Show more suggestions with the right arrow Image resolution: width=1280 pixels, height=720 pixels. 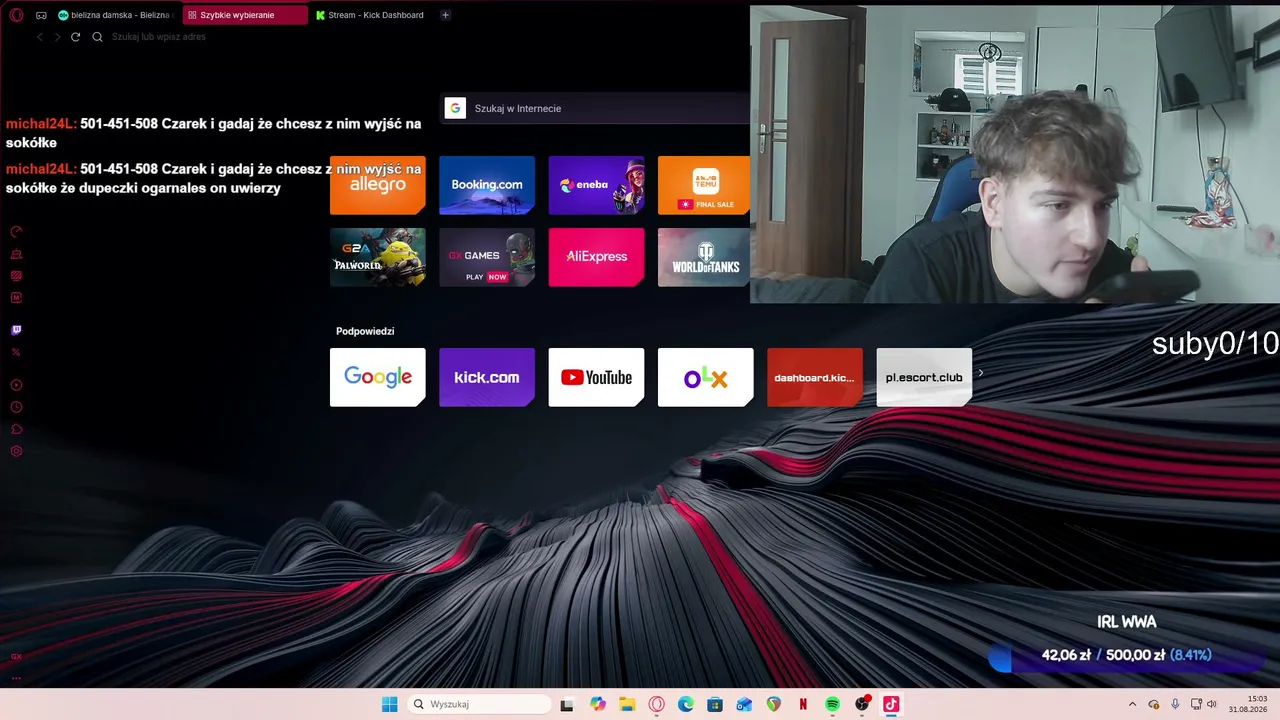(980, 374)
